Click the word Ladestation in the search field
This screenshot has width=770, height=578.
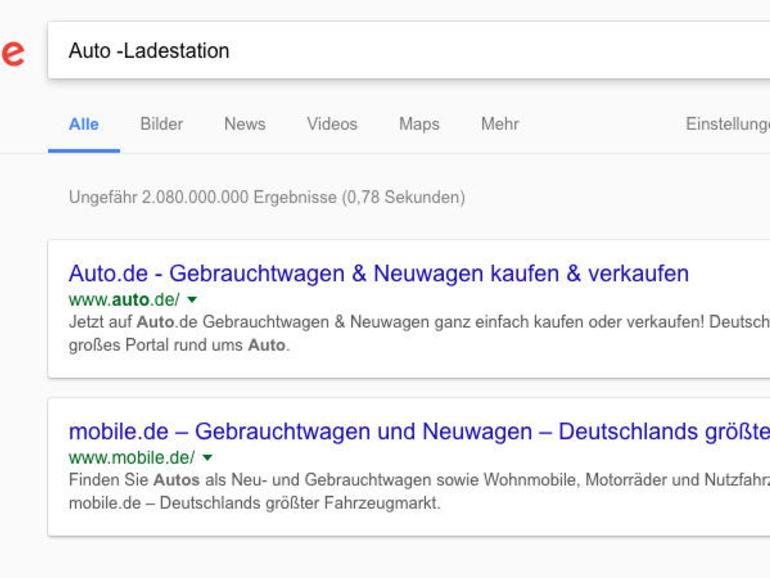tap(177, 51)
